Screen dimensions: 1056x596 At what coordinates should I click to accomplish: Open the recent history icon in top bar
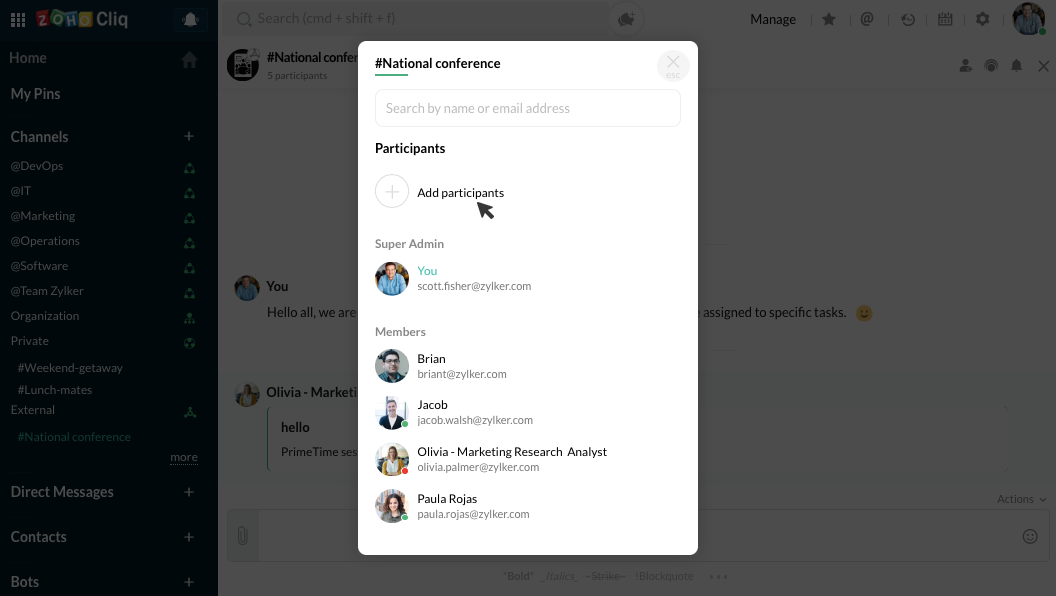908,18
